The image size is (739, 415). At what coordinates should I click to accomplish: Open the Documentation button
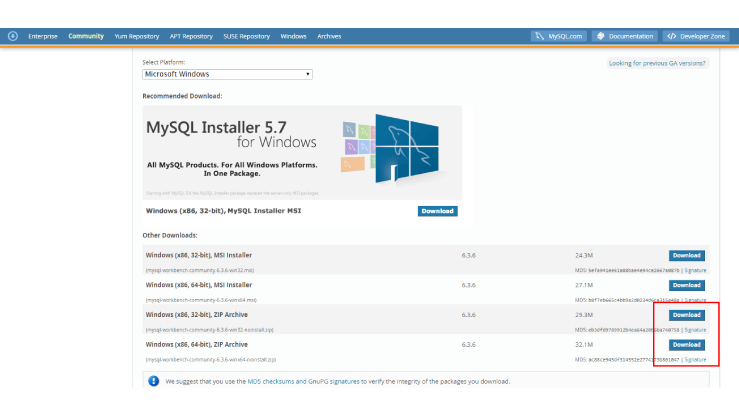pyautogui.click(x=625, y=36)
